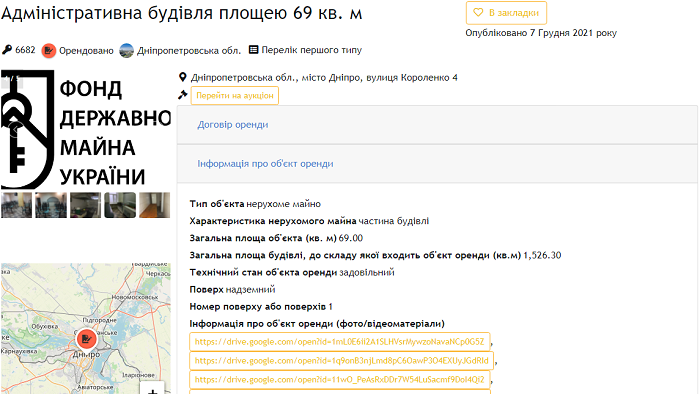Click the value частина будівлі
The image size is (700, 394).
[393, 221]
